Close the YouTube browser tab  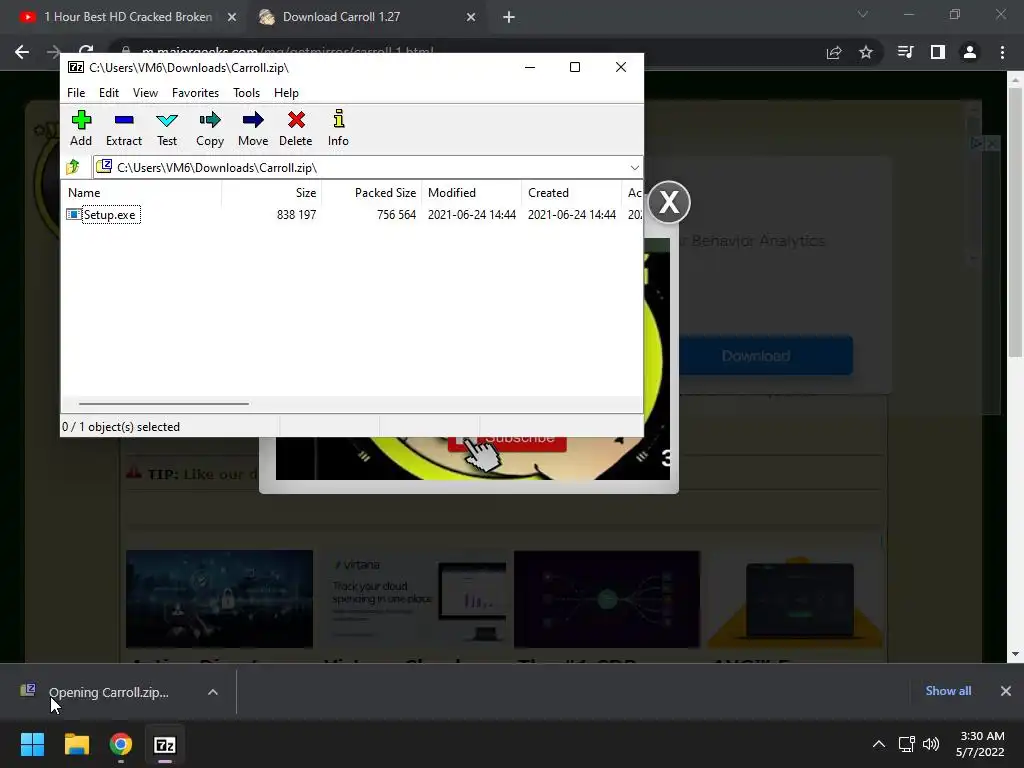point(232,17)
